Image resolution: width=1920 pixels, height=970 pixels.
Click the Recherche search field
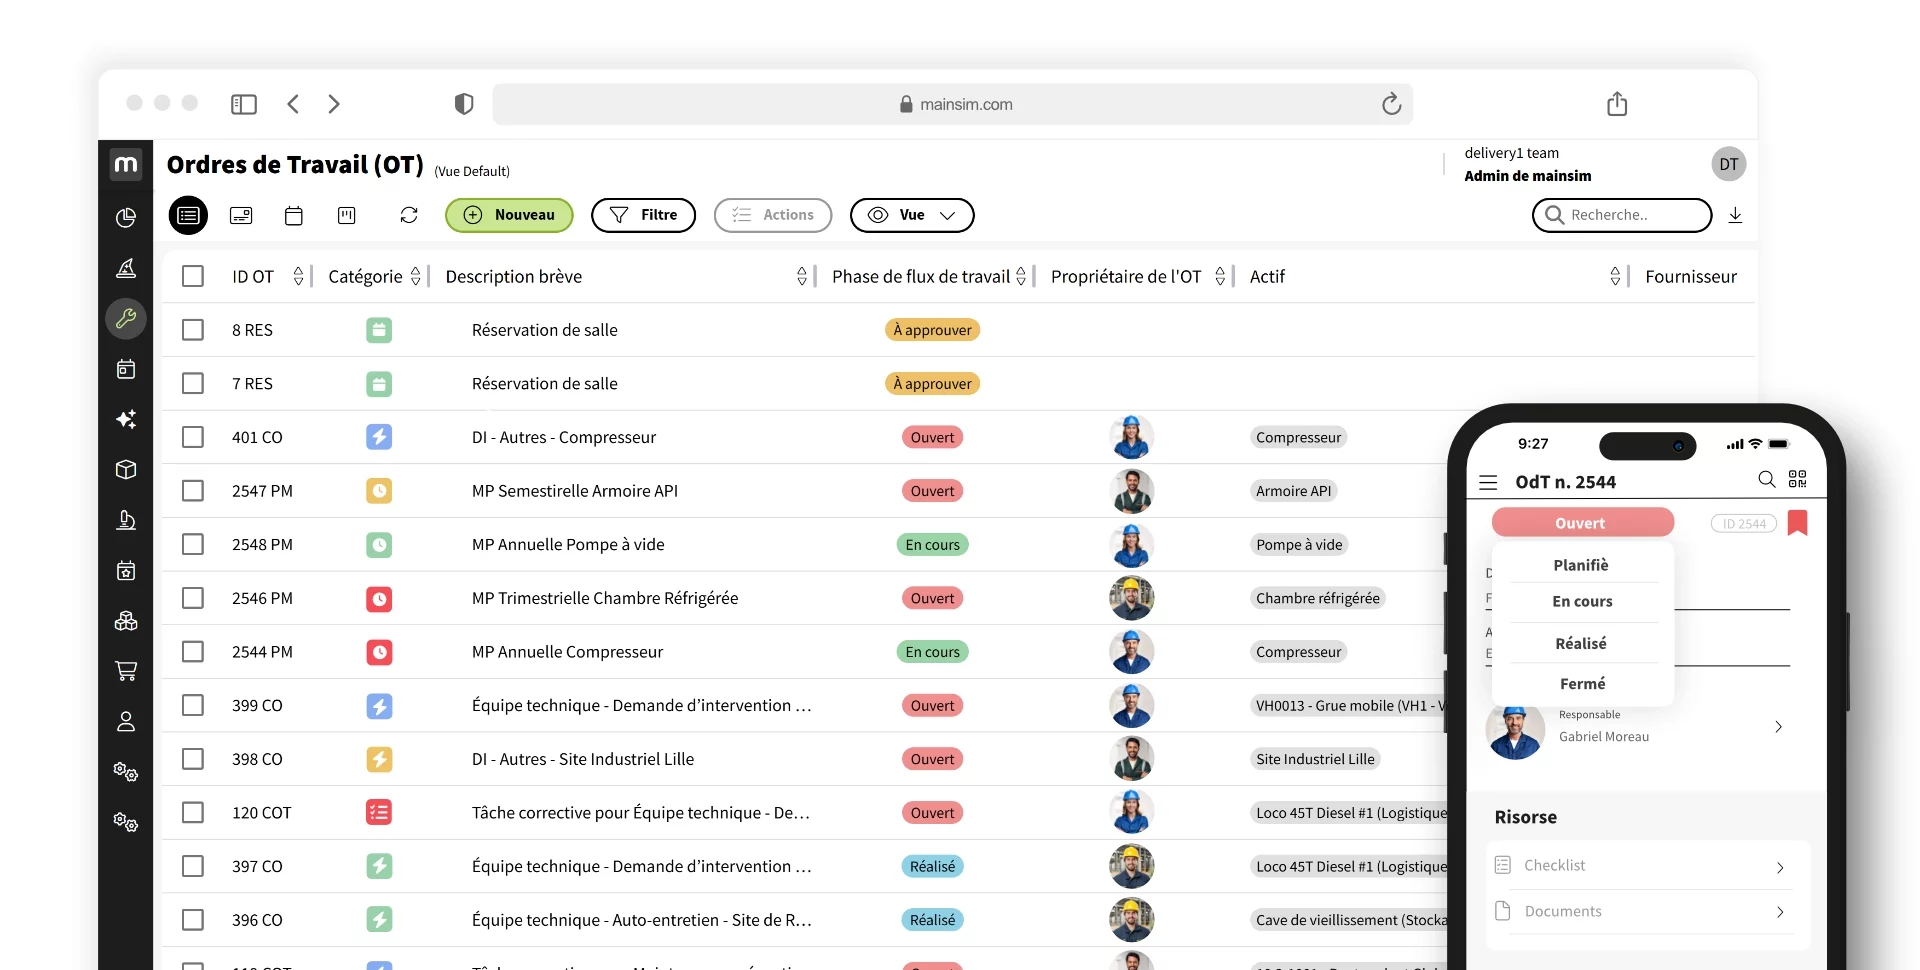pos(1622,215)
